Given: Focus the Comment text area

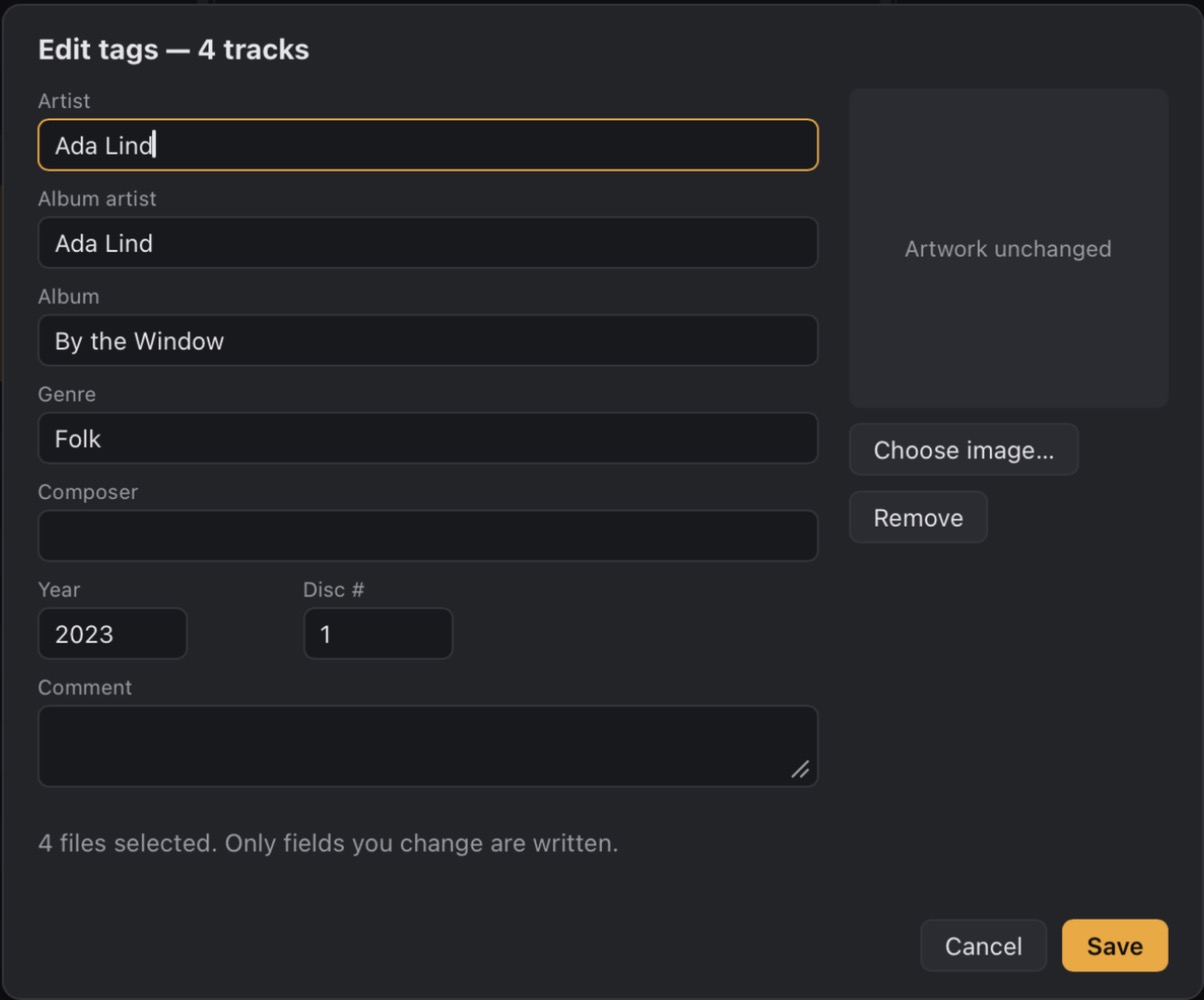Looking at the screenshot, I should point(428,746).
